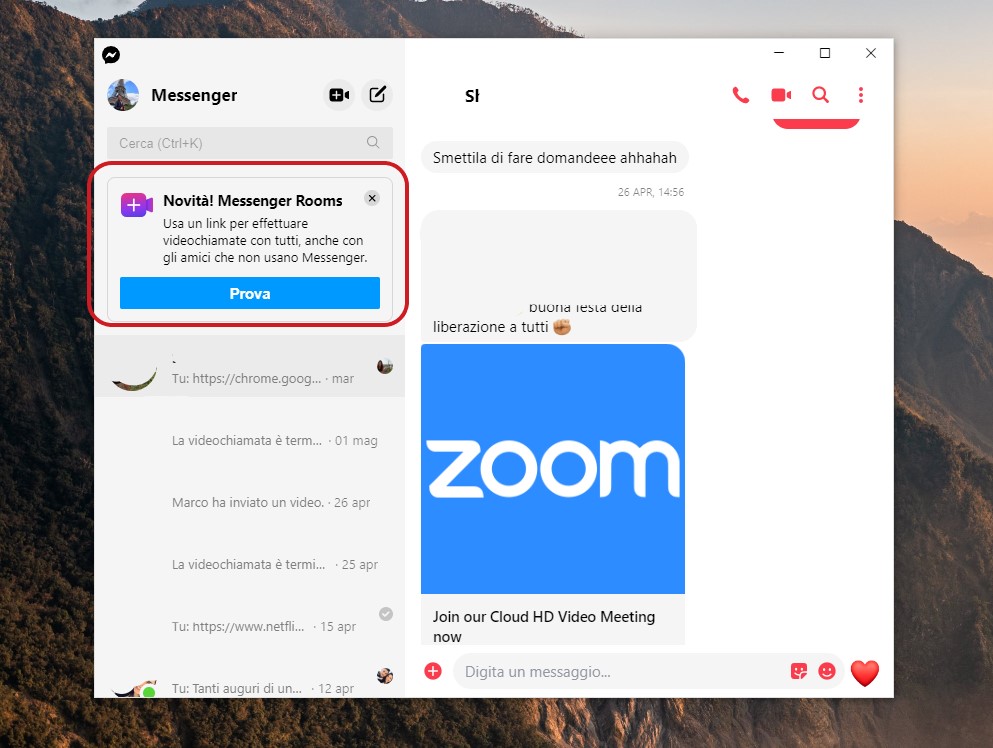Compose a new message with pencil icon
The image size is (993, 748).
coord(377,95)
